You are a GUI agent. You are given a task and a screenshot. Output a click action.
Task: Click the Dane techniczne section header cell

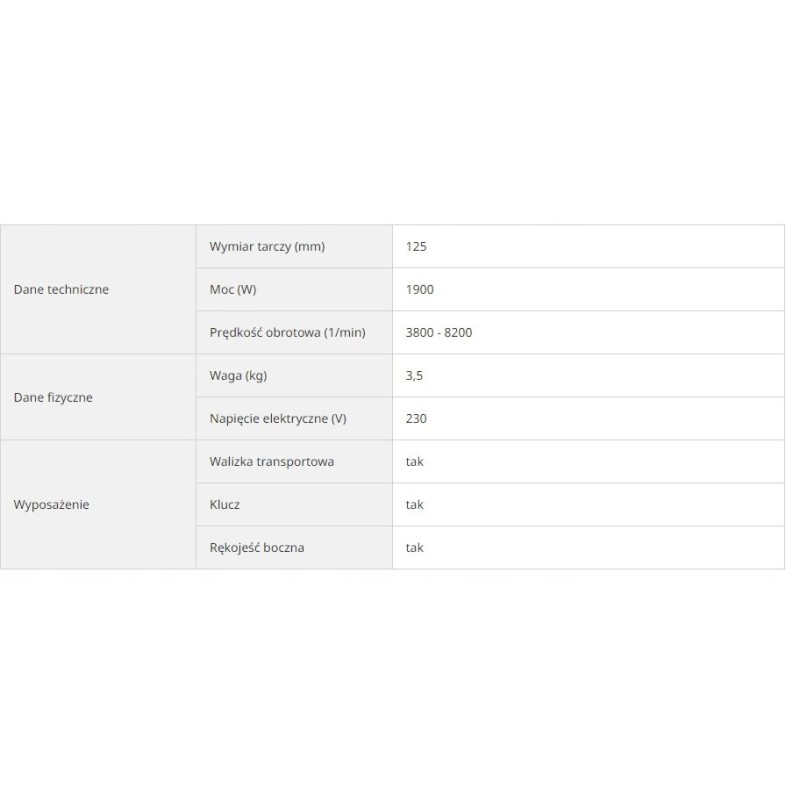coord(61,290)
